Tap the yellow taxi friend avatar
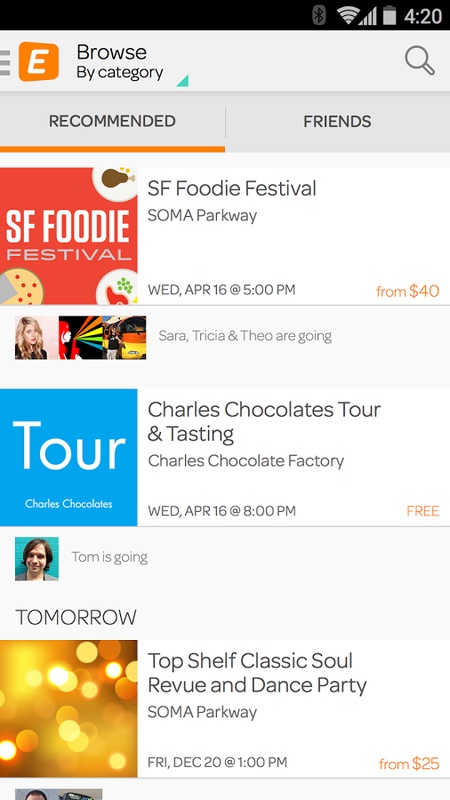Viewport: 450px width, 800px height. [124, 338]
